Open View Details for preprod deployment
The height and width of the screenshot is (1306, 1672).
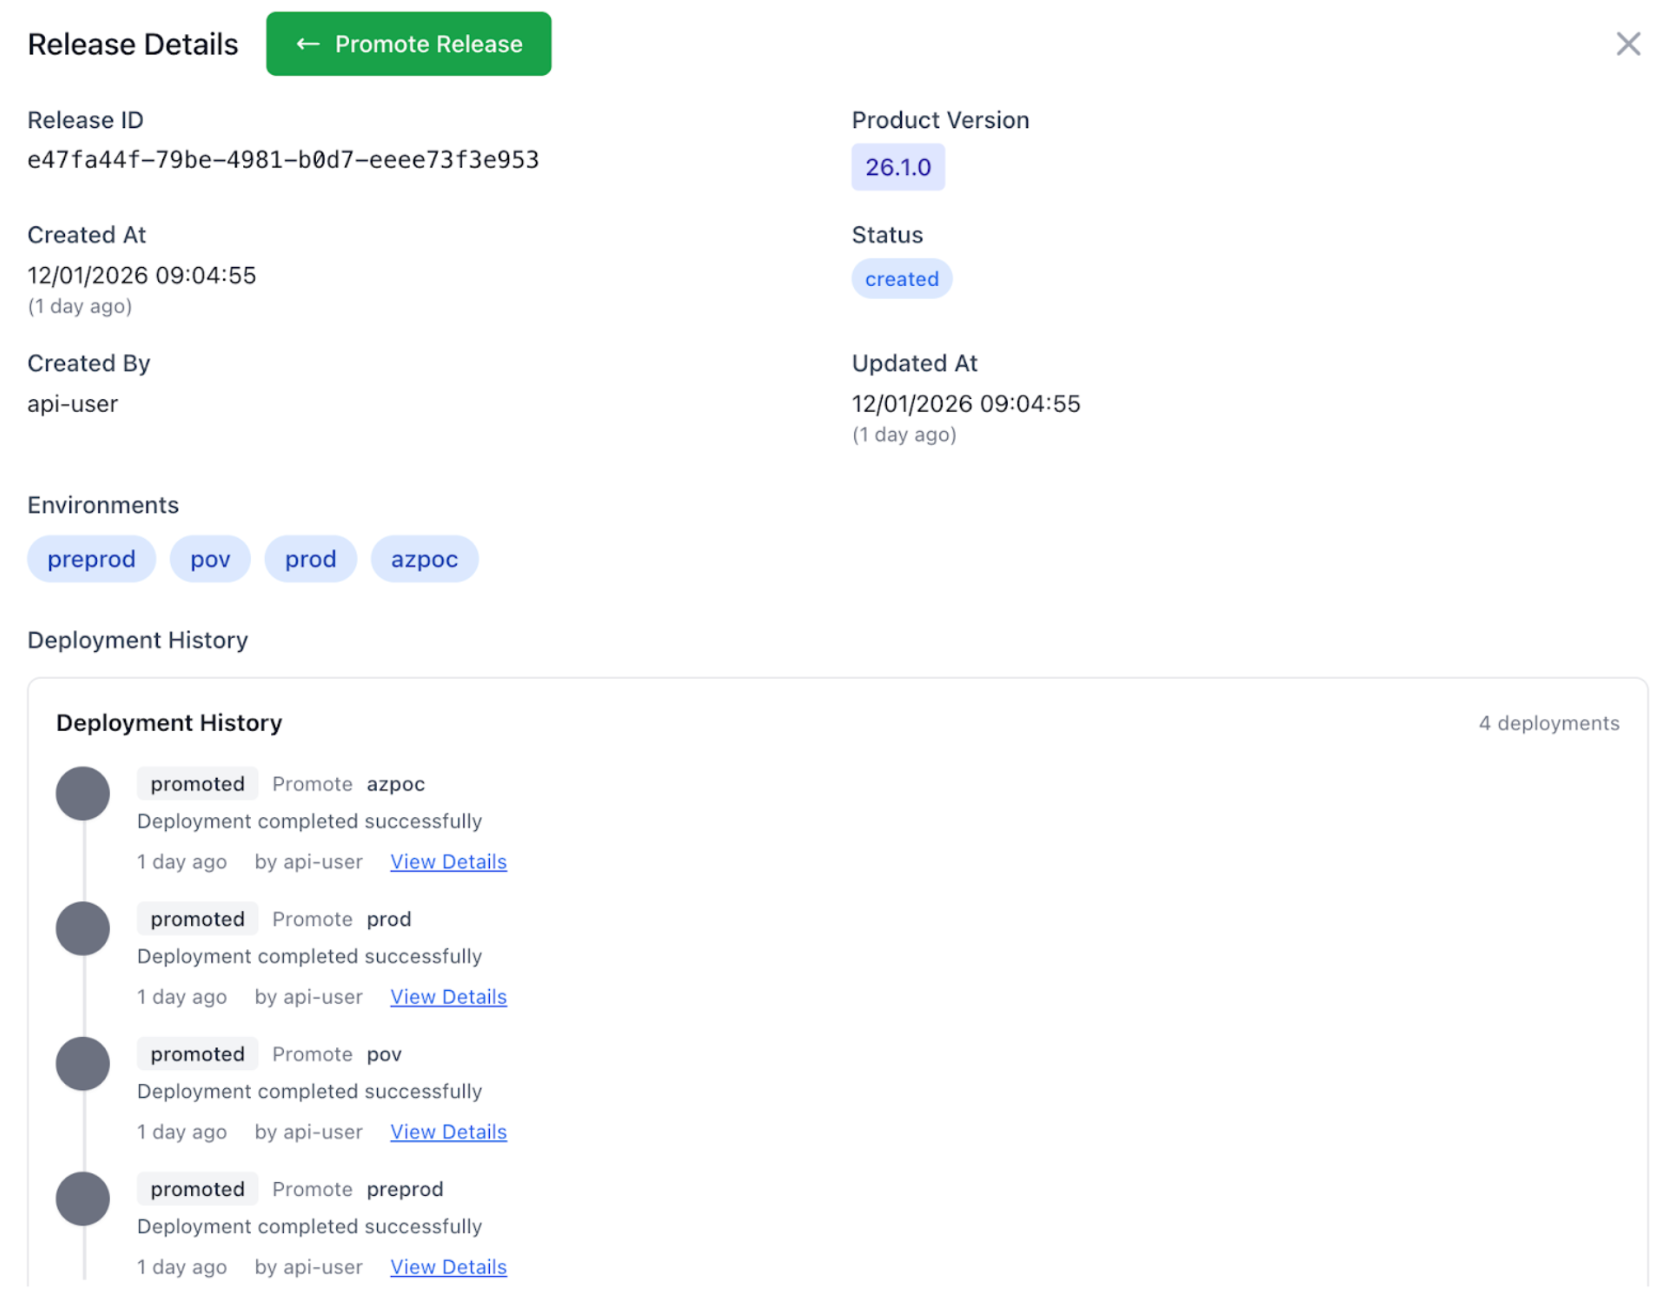448,1267
